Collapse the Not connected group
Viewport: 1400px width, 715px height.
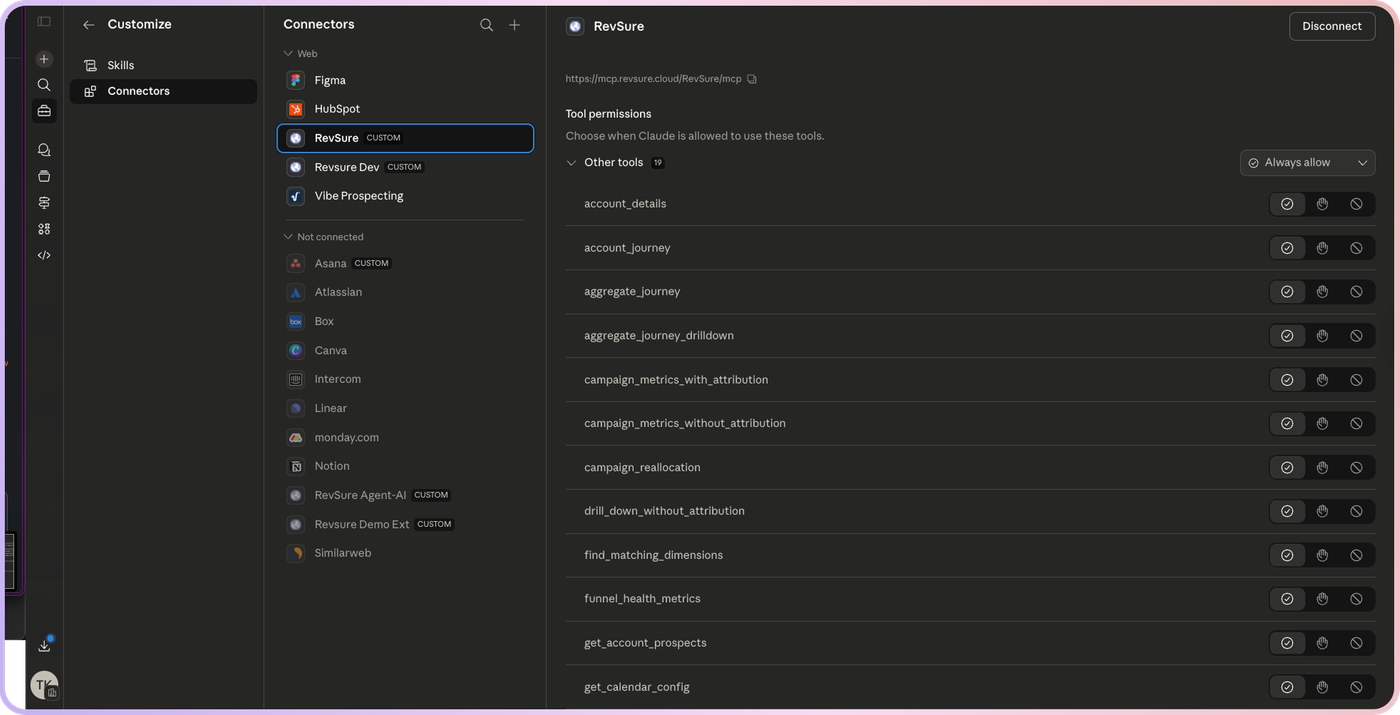coord(288,237)
